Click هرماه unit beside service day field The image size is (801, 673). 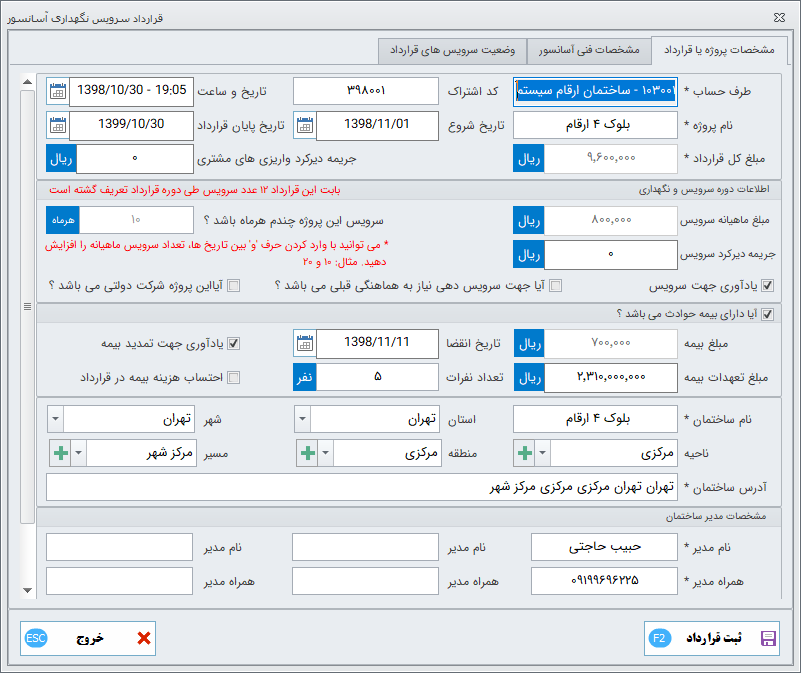[63, 220]
